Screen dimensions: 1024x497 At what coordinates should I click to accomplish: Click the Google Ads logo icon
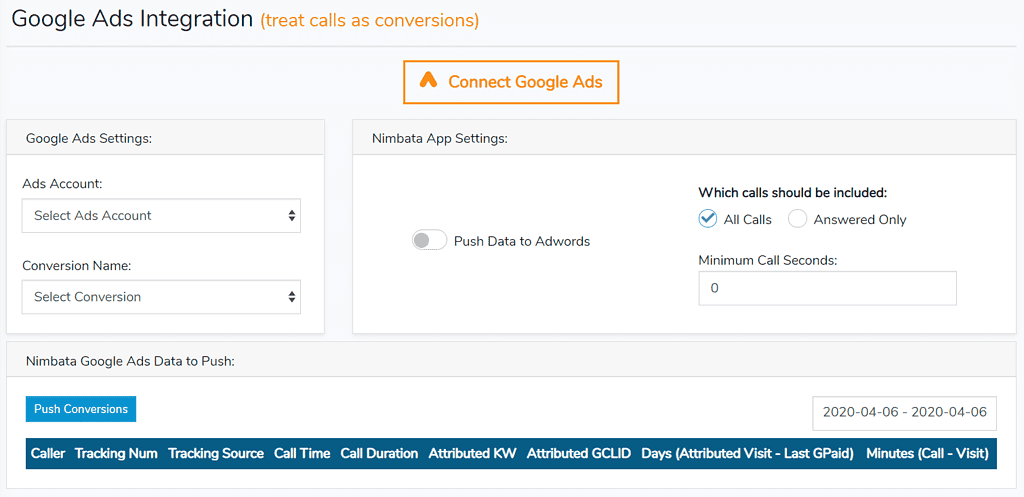428,81
